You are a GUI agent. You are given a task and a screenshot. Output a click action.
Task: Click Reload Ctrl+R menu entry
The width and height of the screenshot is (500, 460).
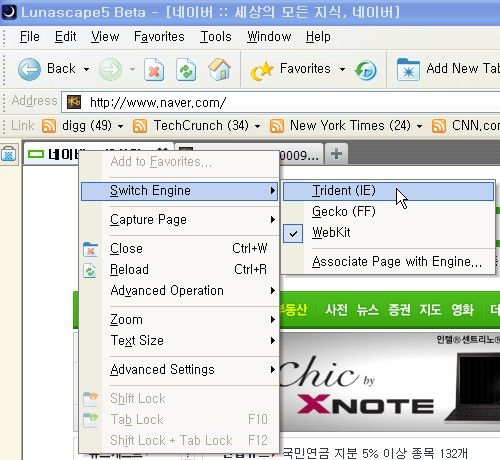click(179, 270)
